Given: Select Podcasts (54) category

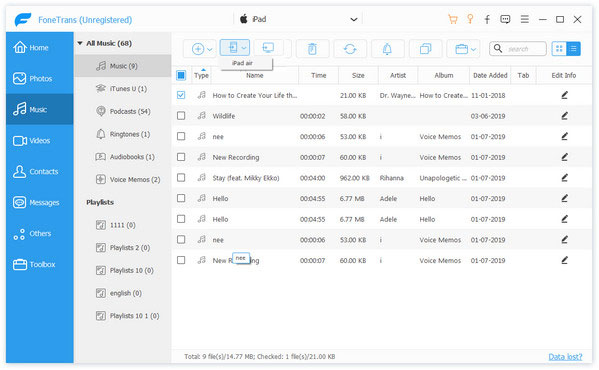Looking at the screenshot, I should pos(123,111).
